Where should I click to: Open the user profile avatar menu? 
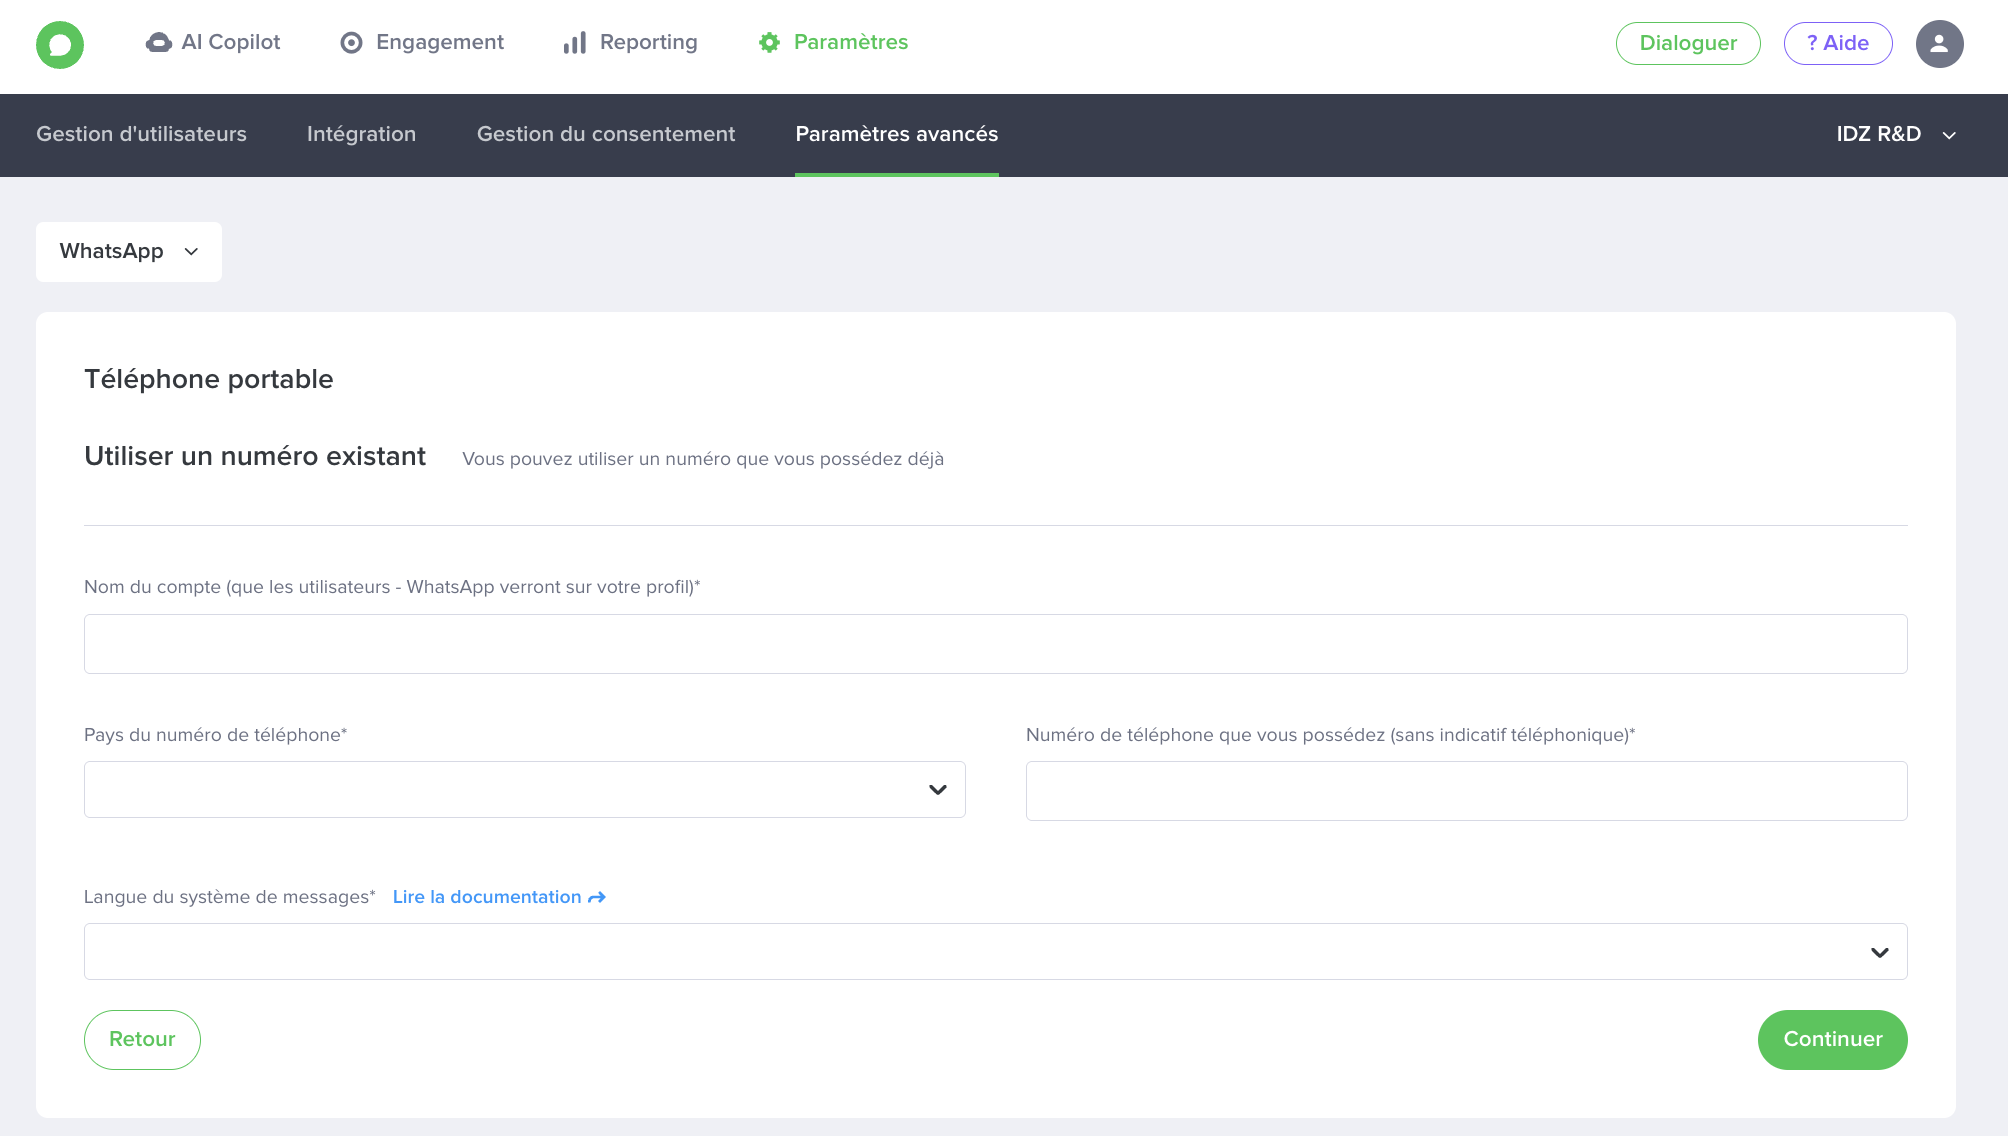[1939, 44]
